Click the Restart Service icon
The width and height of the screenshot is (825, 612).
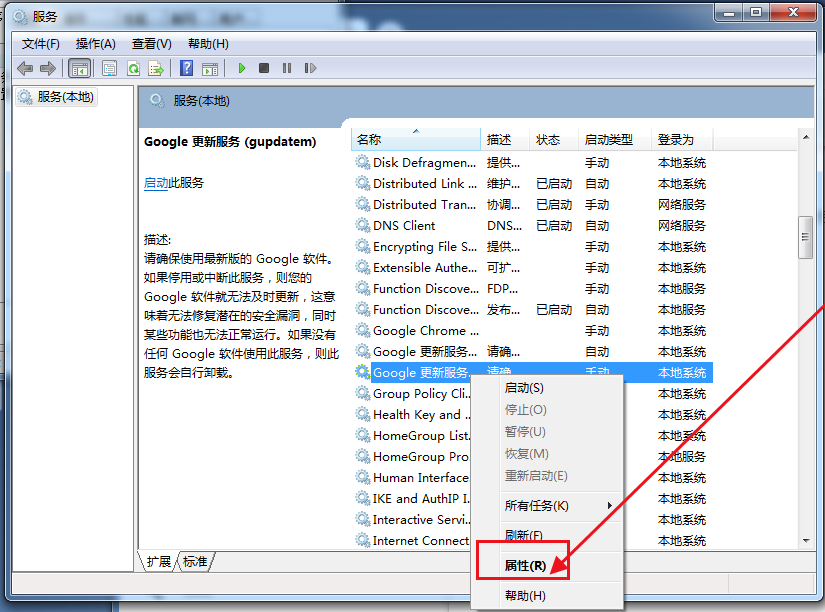pyautogui.click(x=310, y=68)
